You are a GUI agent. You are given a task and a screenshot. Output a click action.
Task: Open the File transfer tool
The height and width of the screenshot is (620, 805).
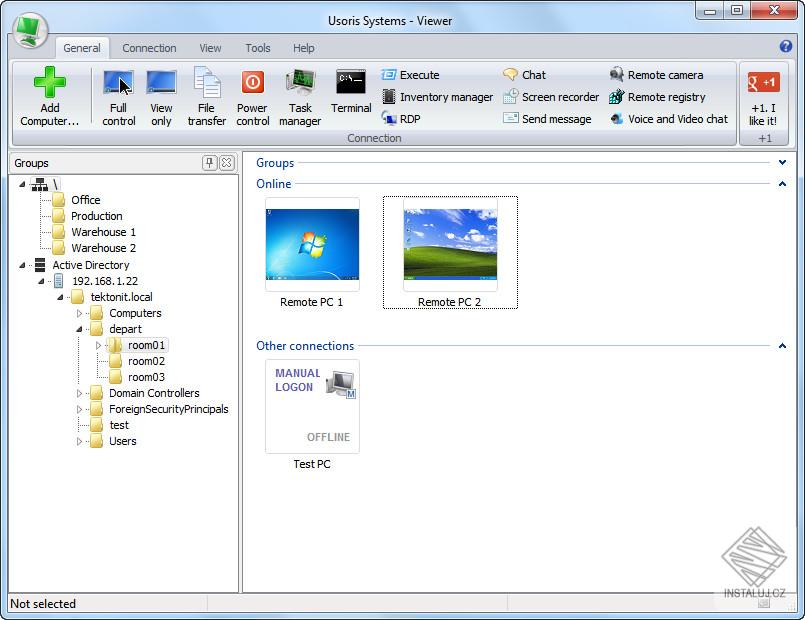click(206, 96)
